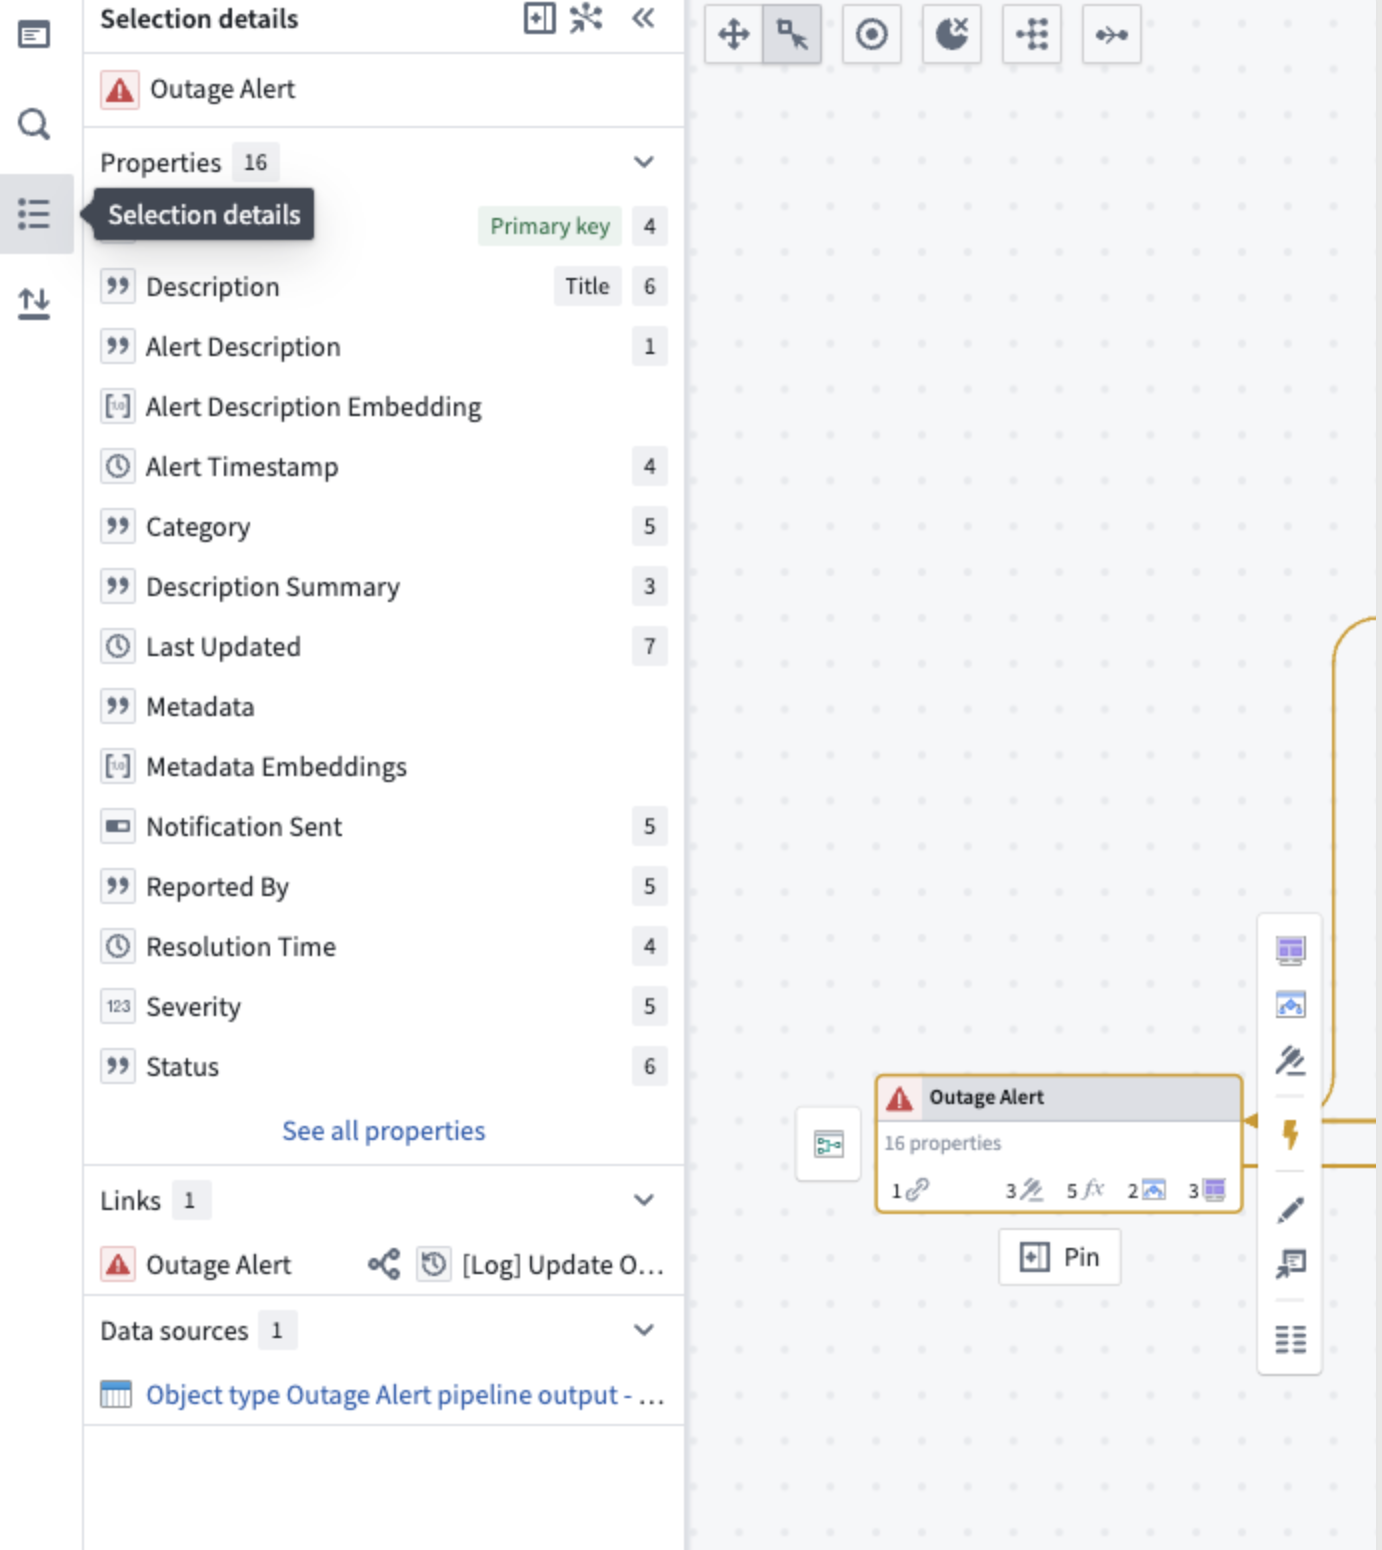Select the Notification Sent property row
Viewport: 1382px width, 1550px height.
pyautogui.click(x=384, y=827)
